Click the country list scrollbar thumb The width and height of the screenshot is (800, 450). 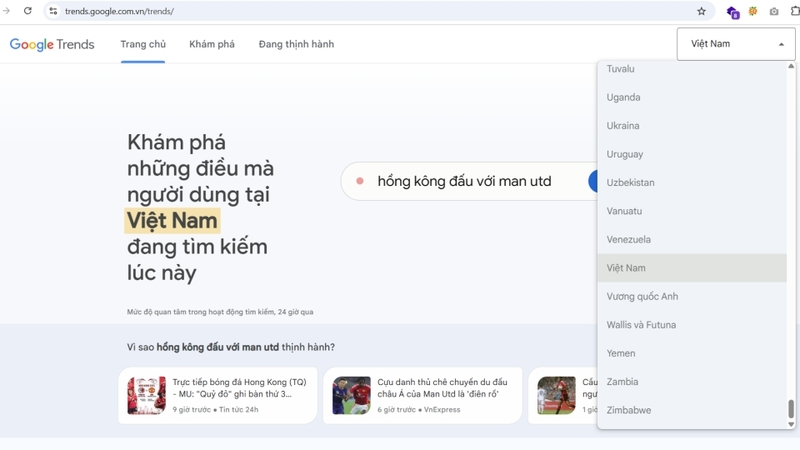[791, 408]
